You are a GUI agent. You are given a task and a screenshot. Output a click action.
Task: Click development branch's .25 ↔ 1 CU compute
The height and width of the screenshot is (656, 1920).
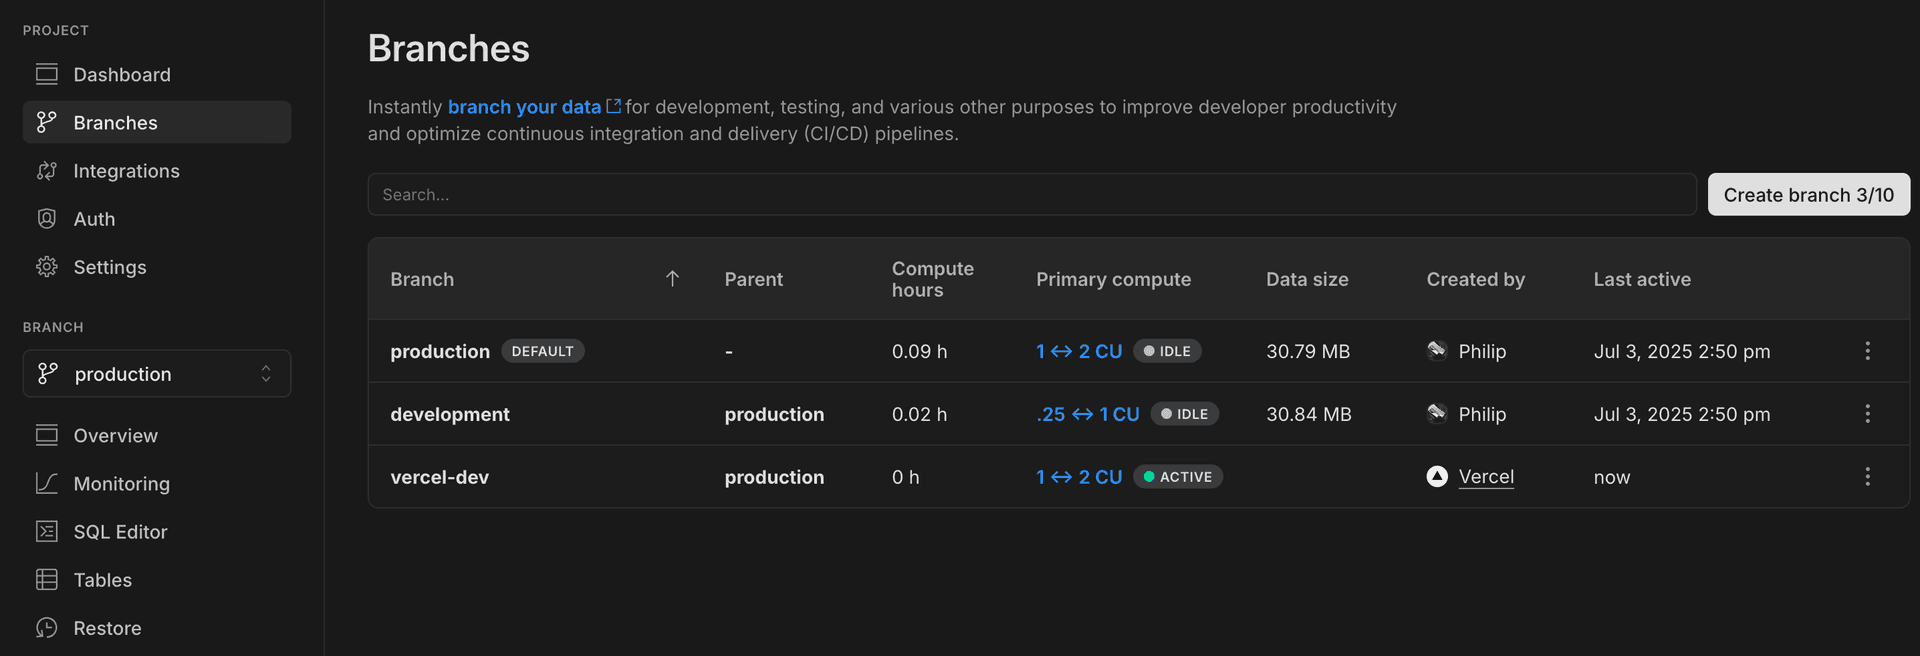(1088, 414)
